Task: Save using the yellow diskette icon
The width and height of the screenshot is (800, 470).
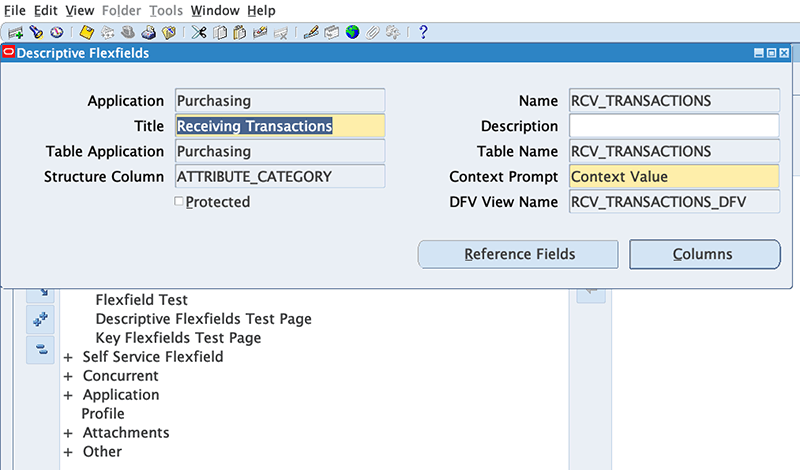Action: pyautogui.click(x=87, y=33)
